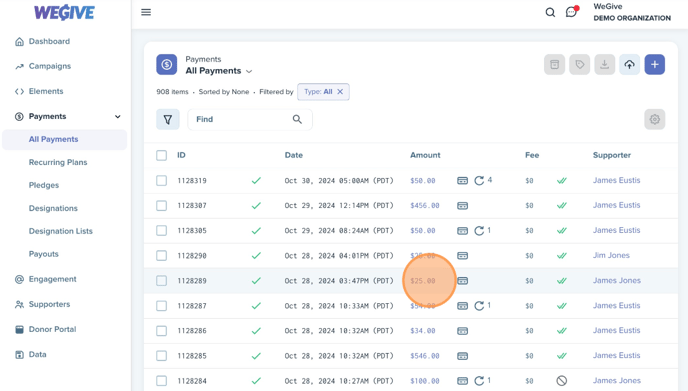
Task: Click card icon on payment 1128319
Action: pos(462,181)
